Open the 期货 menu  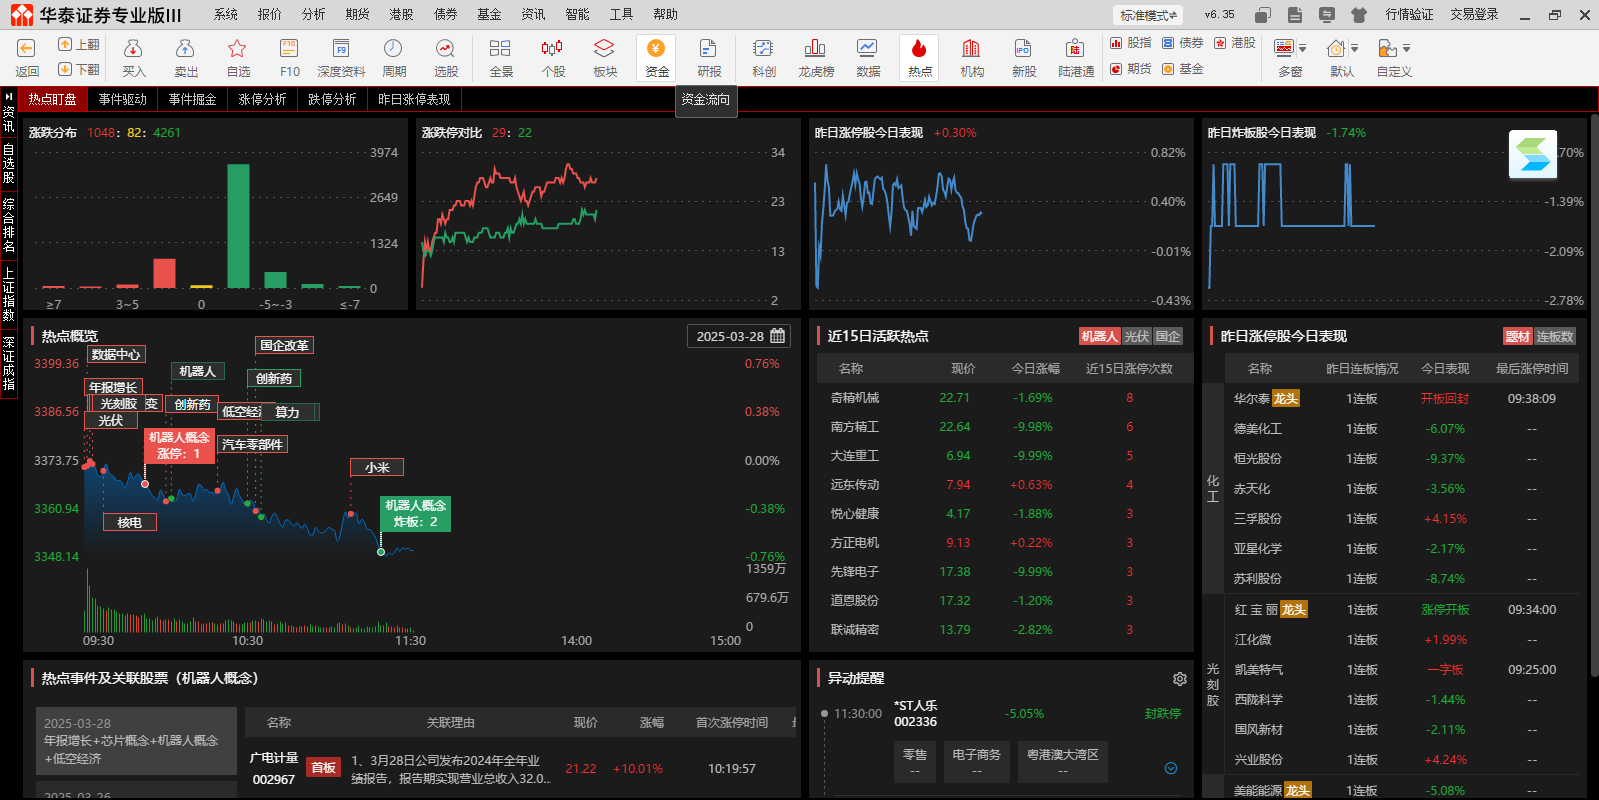point(357,14)
